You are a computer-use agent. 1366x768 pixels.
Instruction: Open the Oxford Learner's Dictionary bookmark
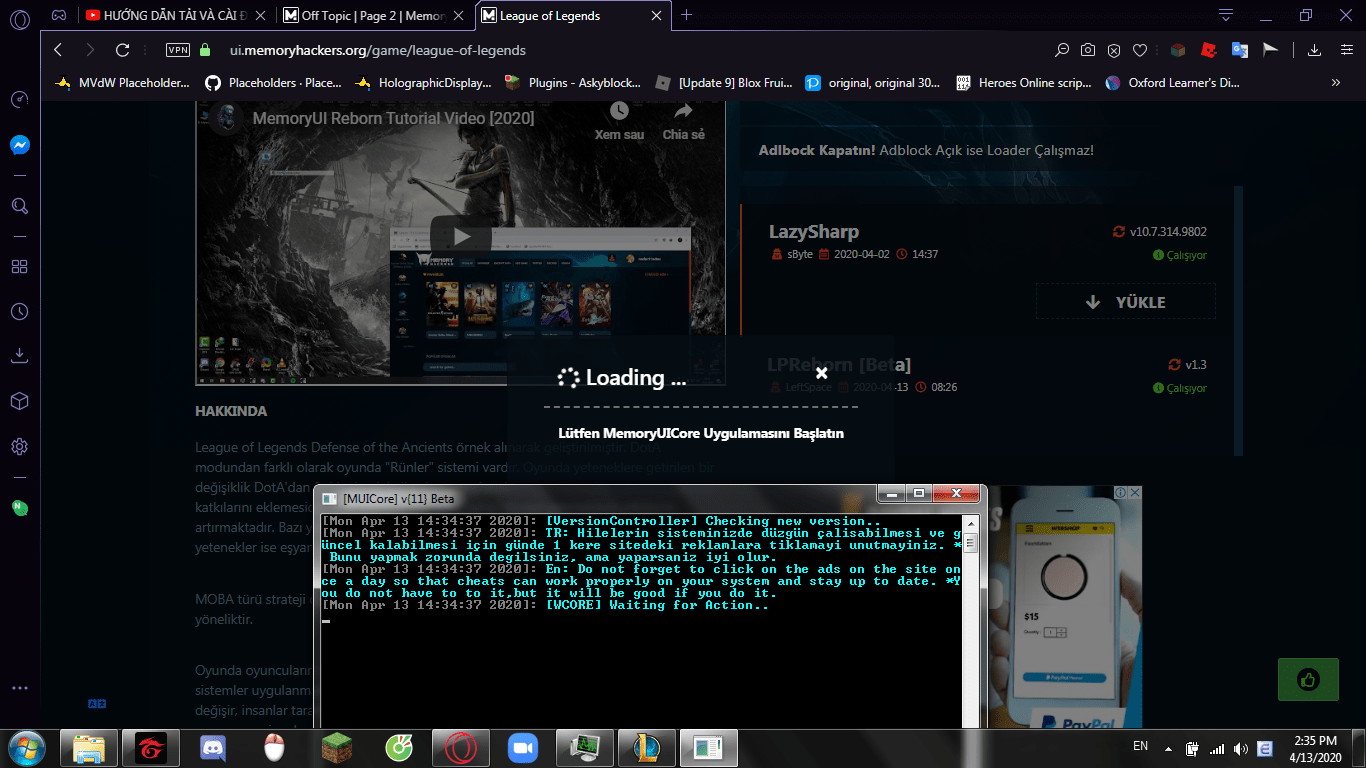coord(1173,83)
